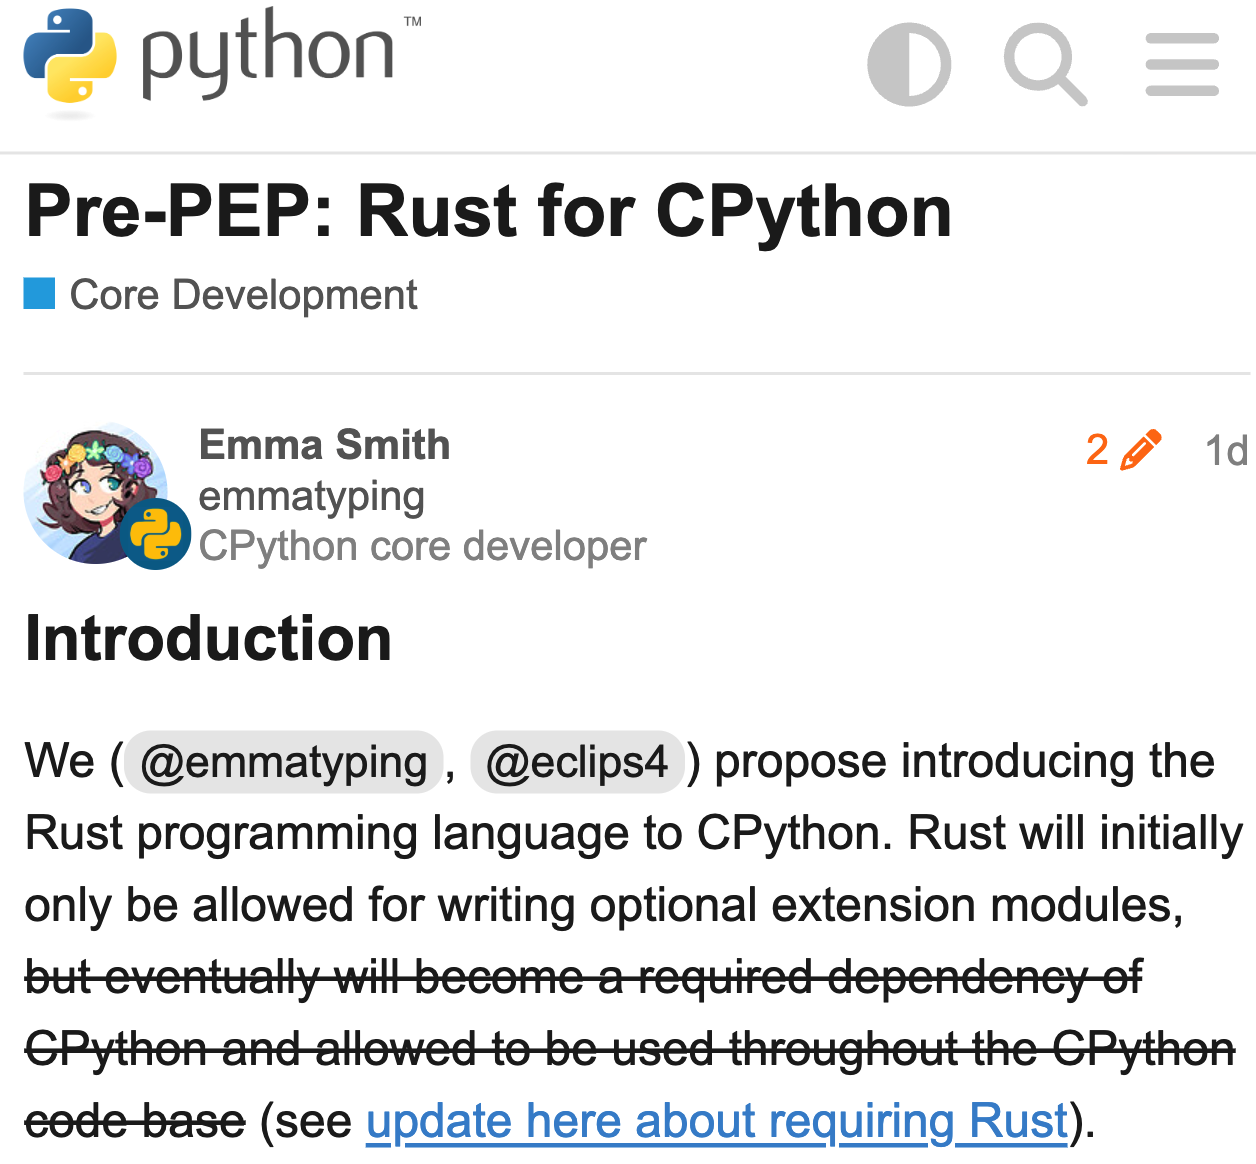Open the hamburger navigation menu
Image resolution: width=1256 pixels, height=1164 pixels.
pyautogui.click(x=1182, y=64)
